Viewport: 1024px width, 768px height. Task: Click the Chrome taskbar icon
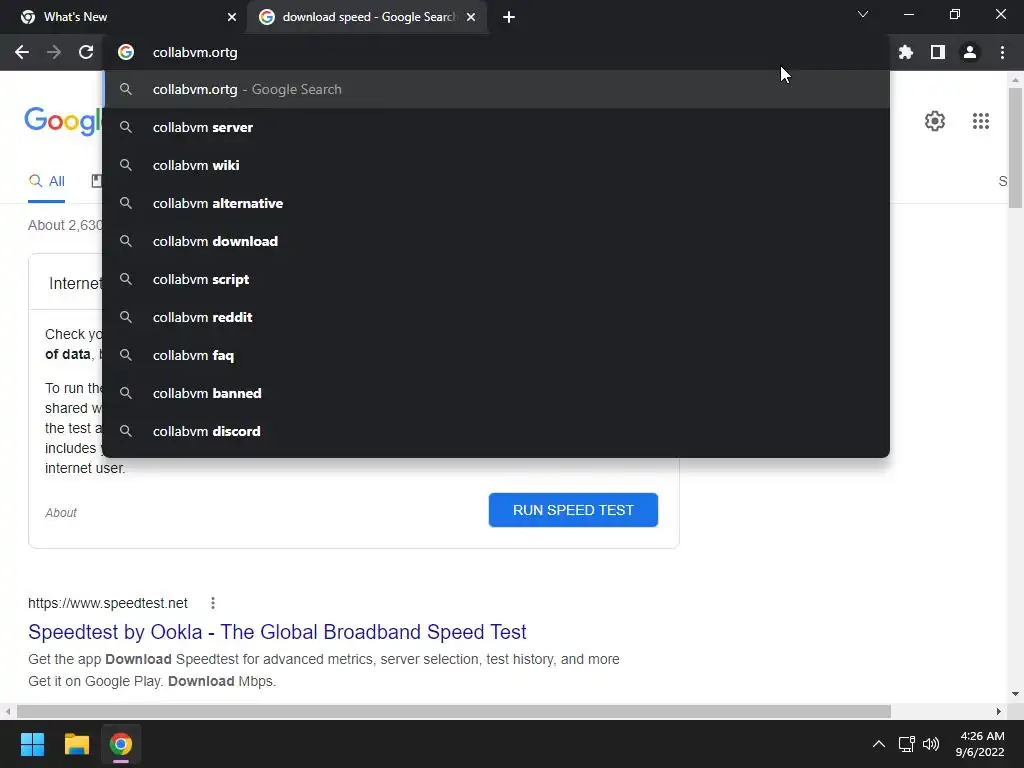tap(121, 744)
